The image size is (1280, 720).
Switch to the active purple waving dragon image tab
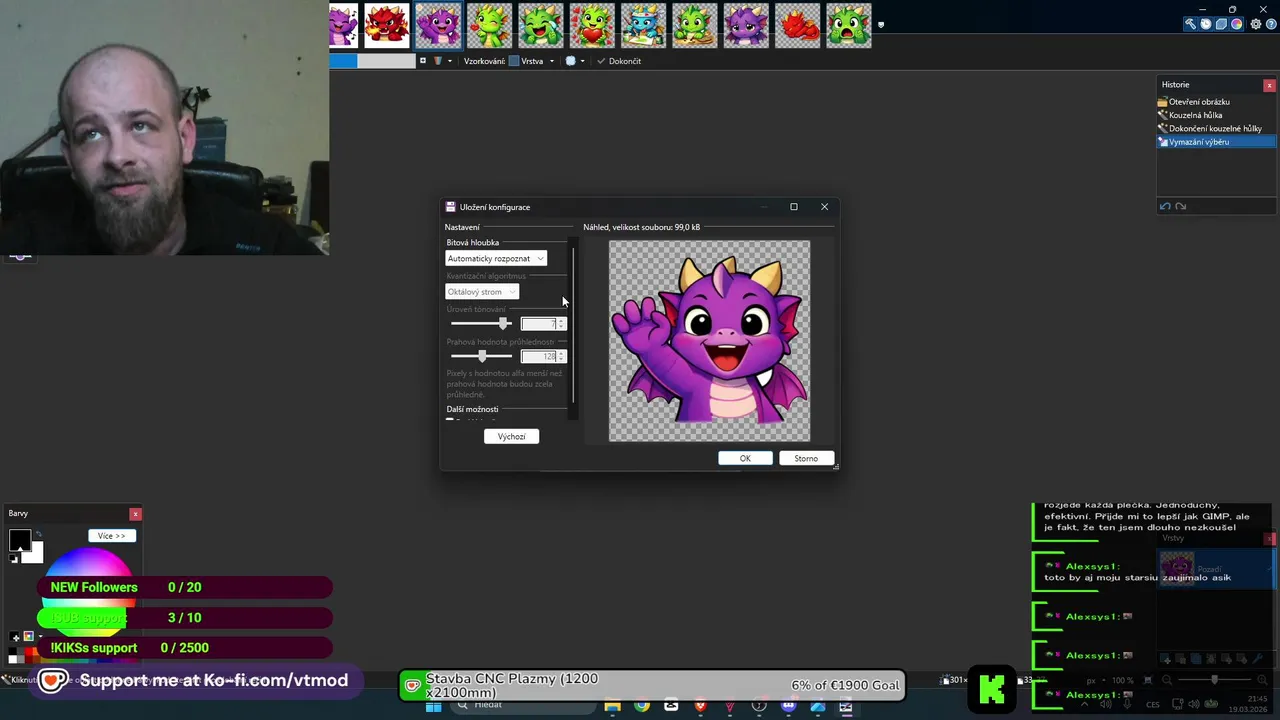coord(438,25)
